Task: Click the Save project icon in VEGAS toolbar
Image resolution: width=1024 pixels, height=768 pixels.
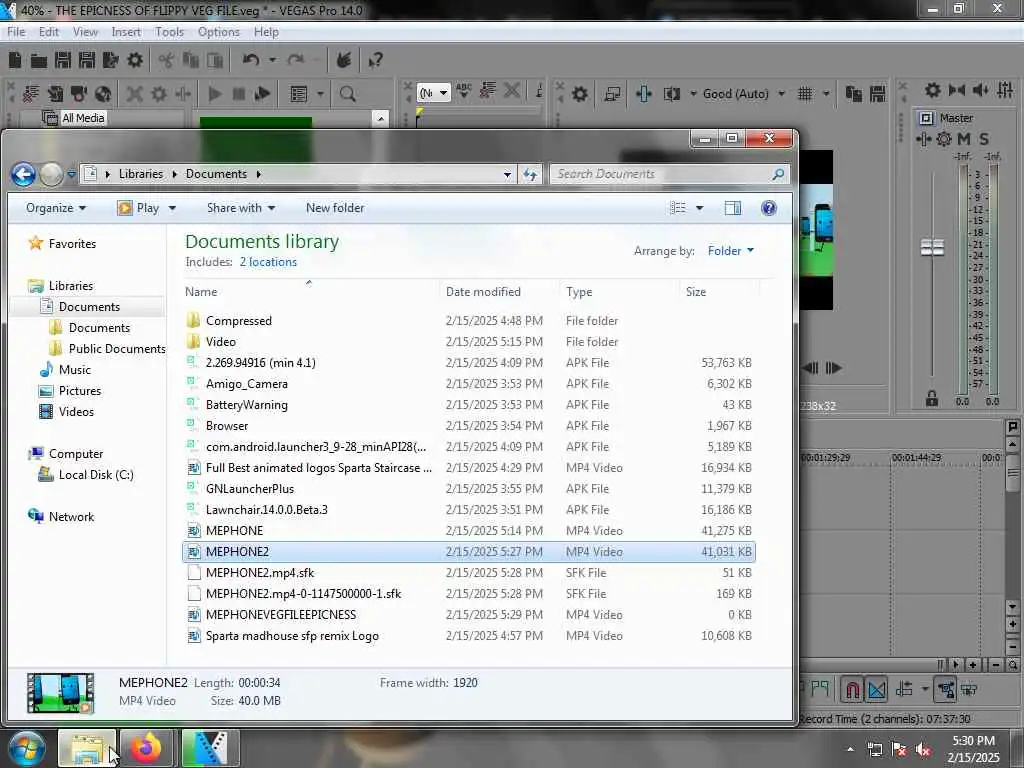Action: click(63, 60)
